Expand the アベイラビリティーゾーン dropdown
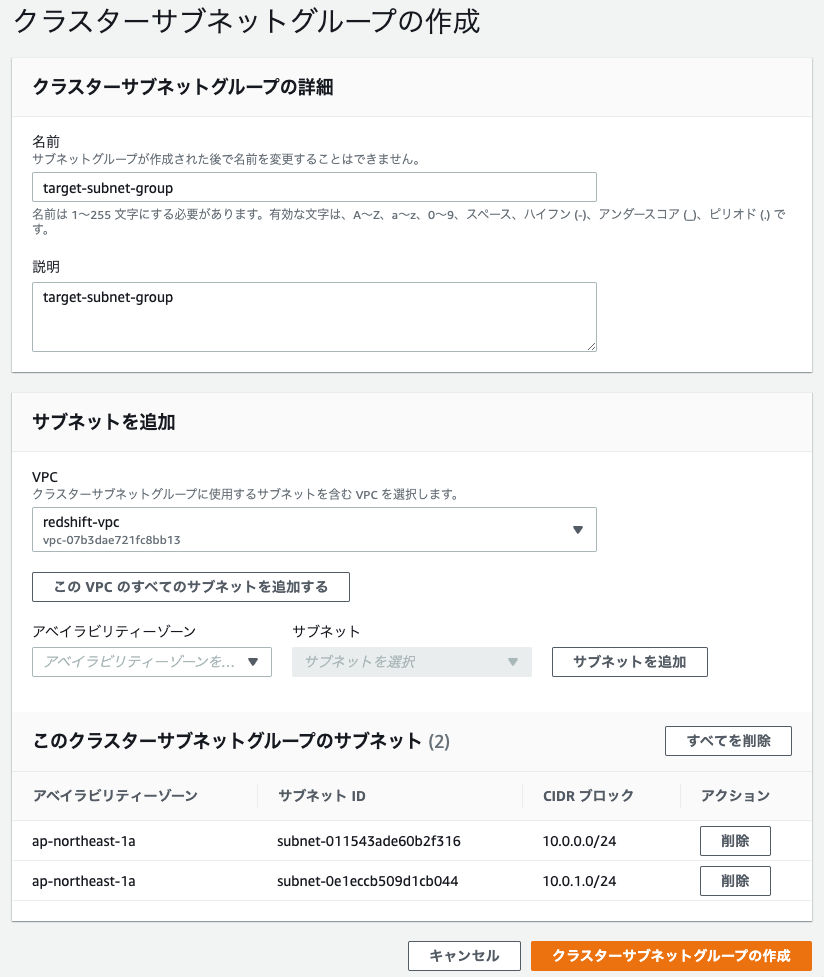 pyautogui.click(x=152, y=662)
